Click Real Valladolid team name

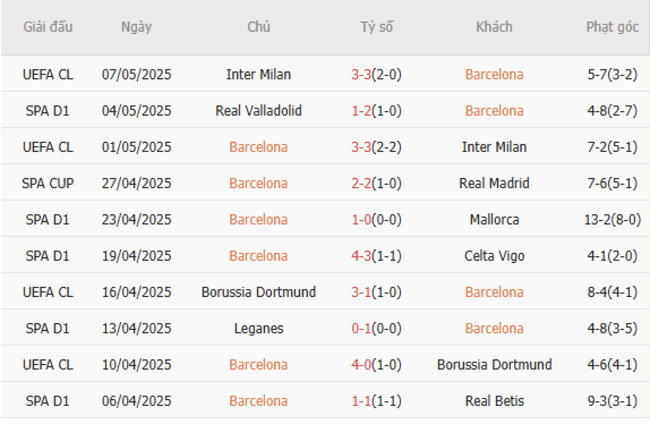[x=258, y=110]
